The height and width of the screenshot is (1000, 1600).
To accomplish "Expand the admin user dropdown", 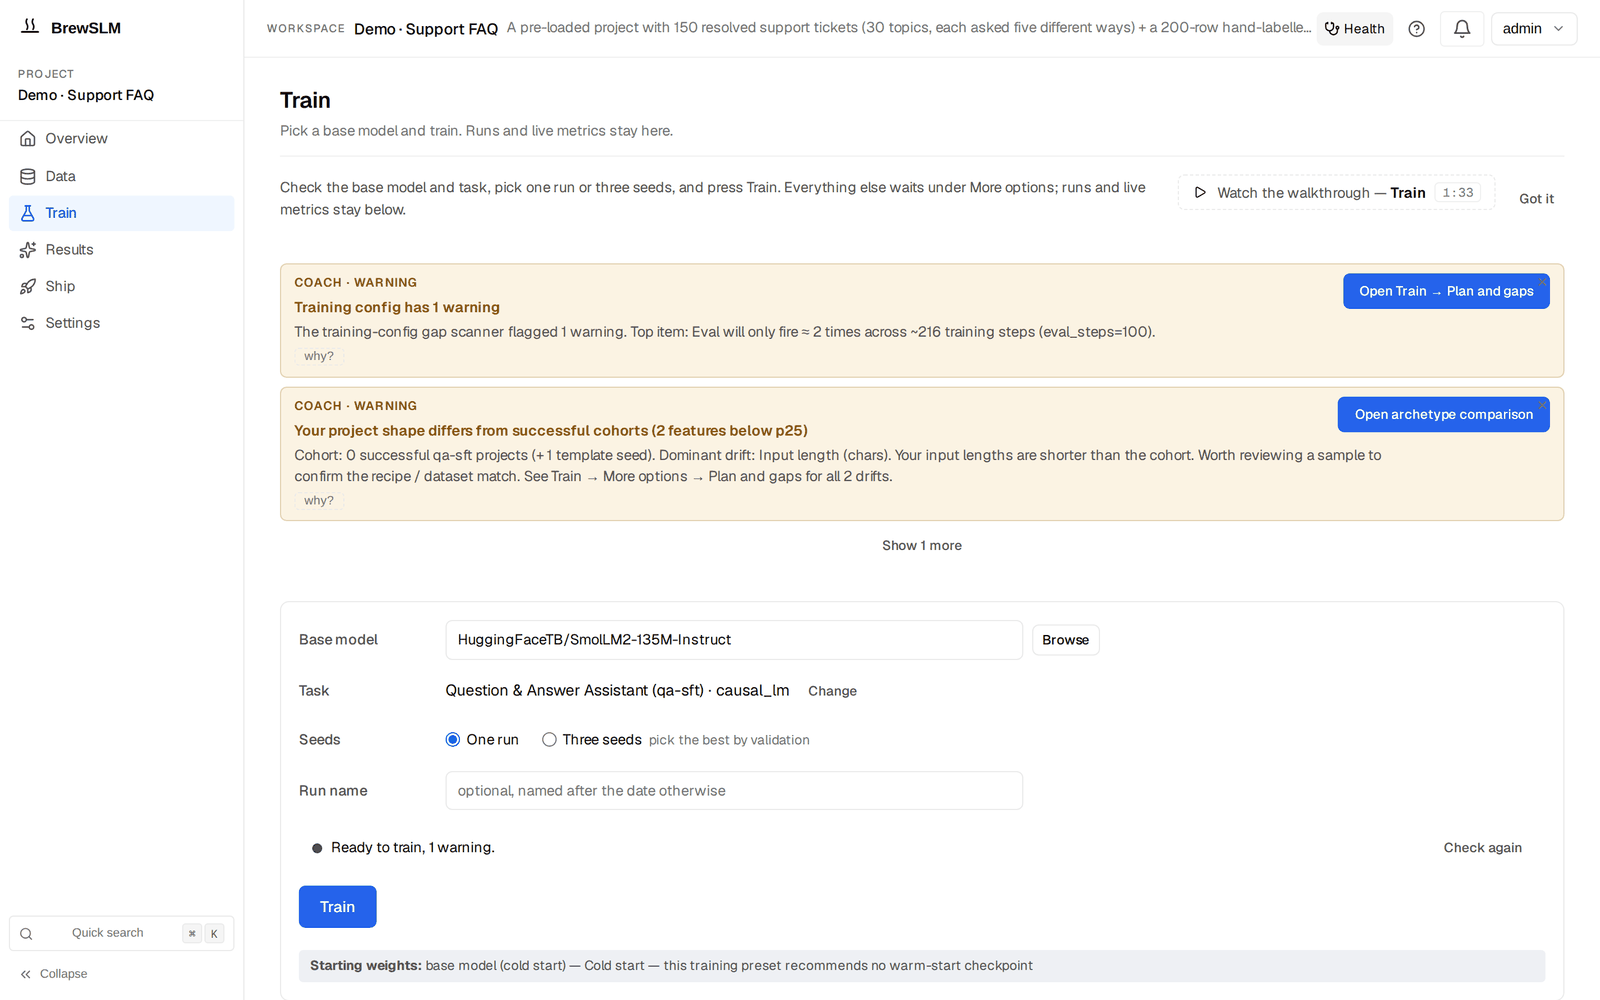I will 1533,29.
